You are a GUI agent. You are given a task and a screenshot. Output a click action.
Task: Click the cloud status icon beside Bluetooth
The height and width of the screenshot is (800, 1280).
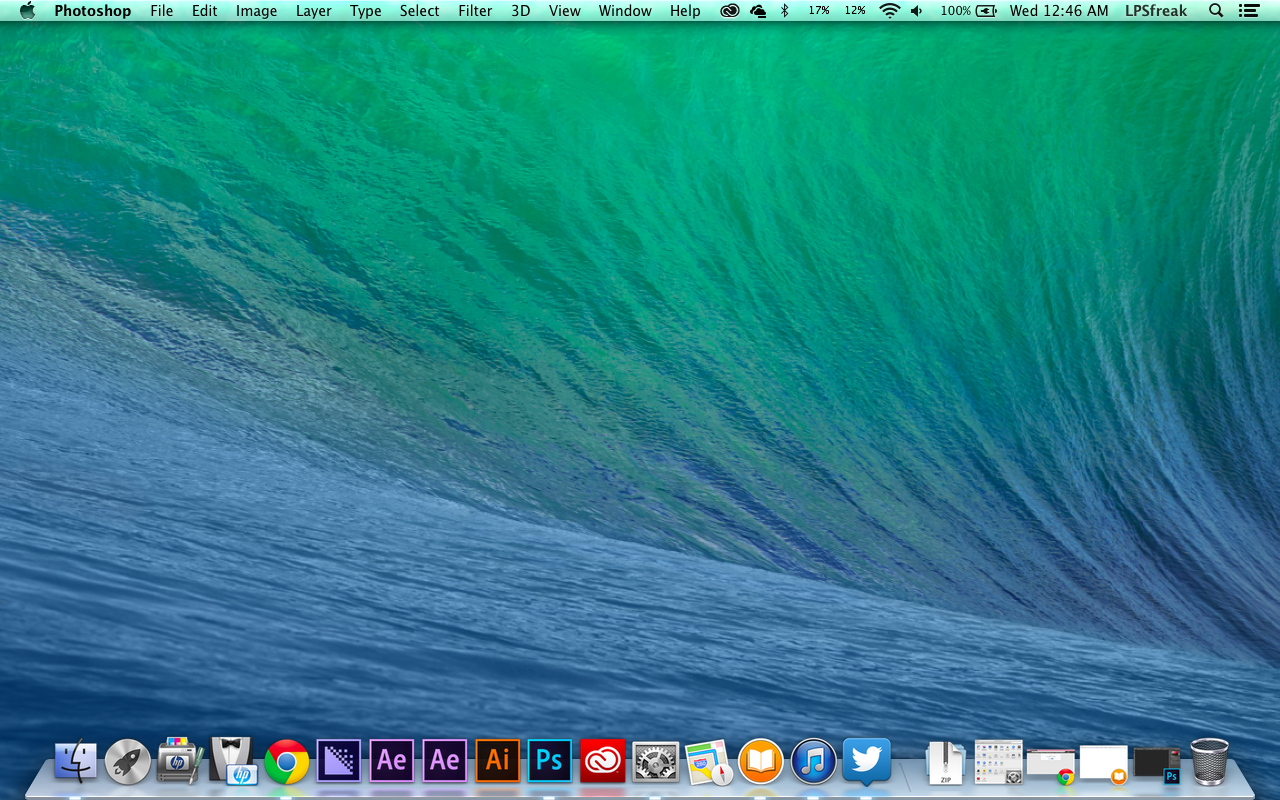pos(758,11)
